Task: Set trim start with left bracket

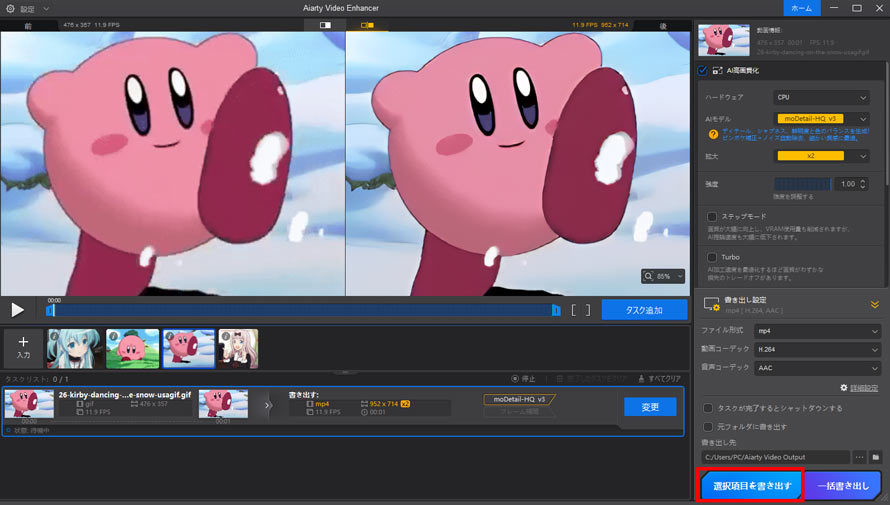Action: click(574, 310)
